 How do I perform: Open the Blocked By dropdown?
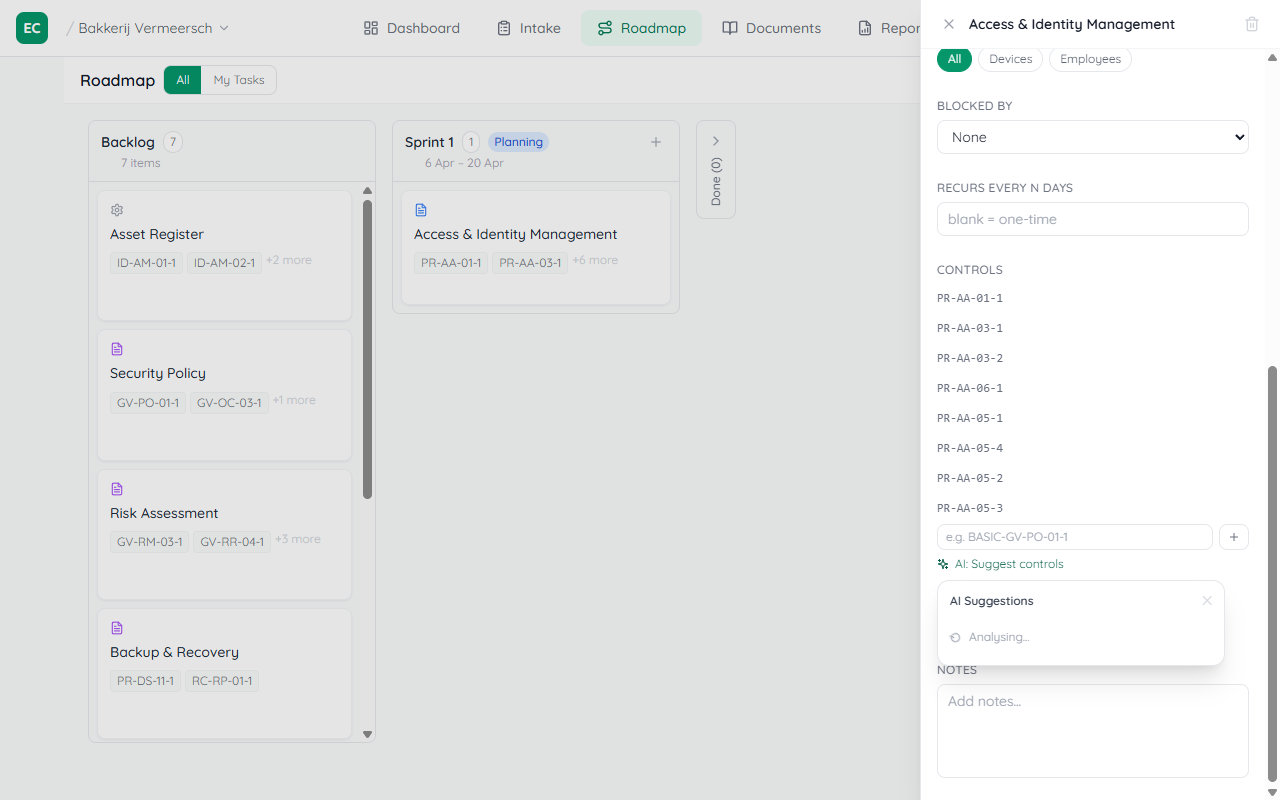[1092, 137]
